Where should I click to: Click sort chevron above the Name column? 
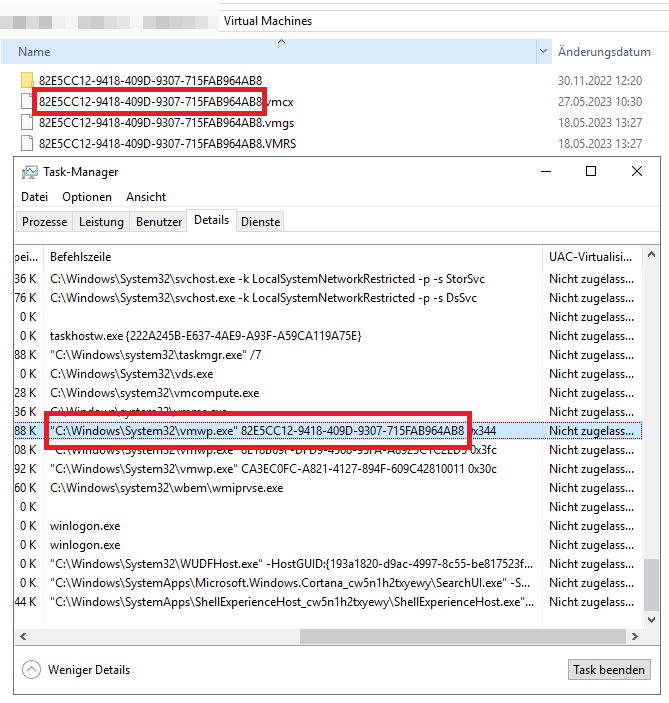(x=280, y=41)
